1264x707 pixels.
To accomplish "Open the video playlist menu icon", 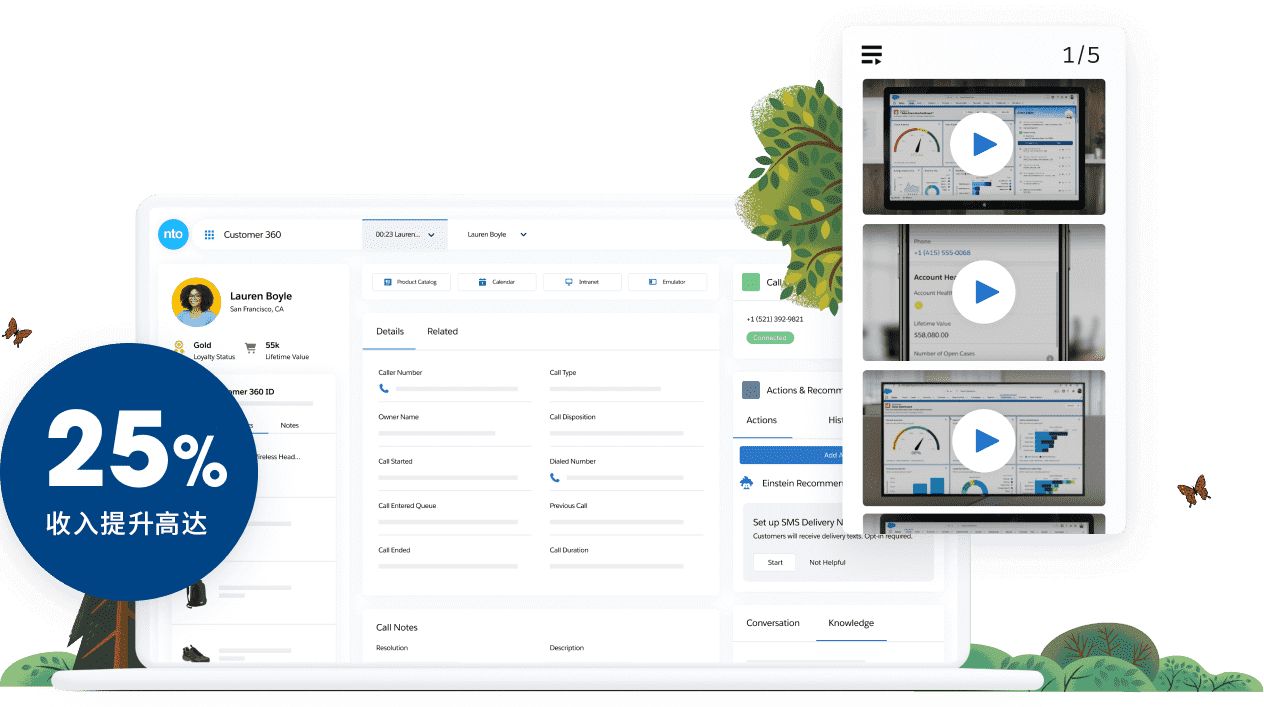I will click(872, 55).
